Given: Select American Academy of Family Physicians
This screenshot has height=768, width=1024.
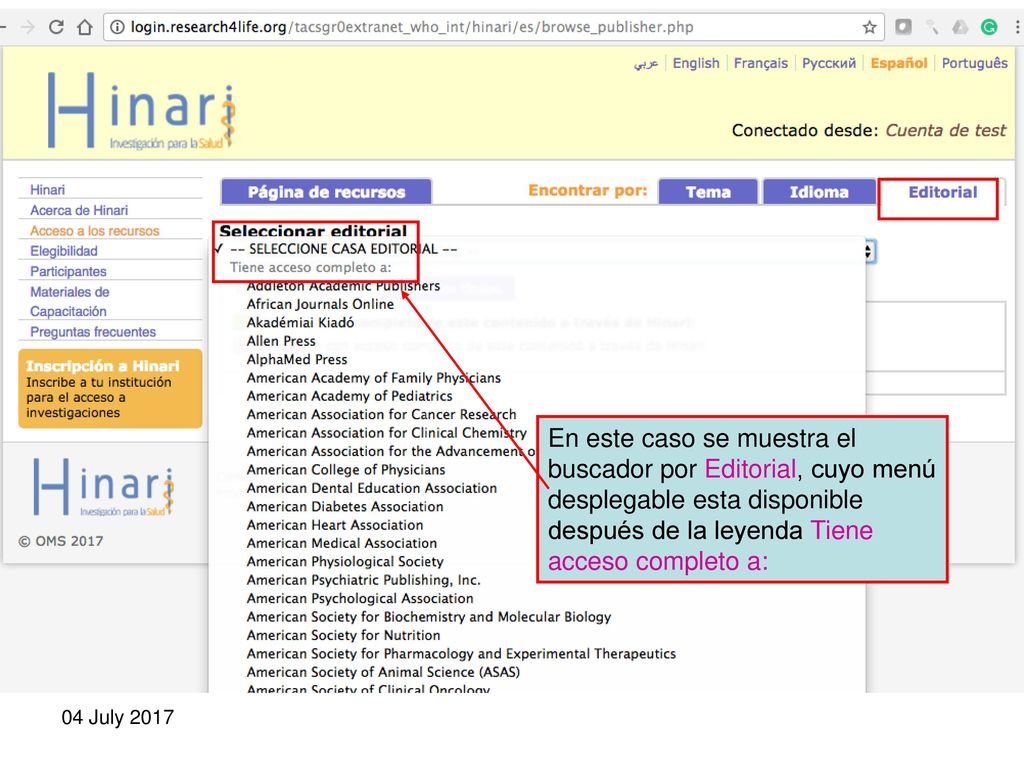Looking at the screenshot, I should coord(374,378).
